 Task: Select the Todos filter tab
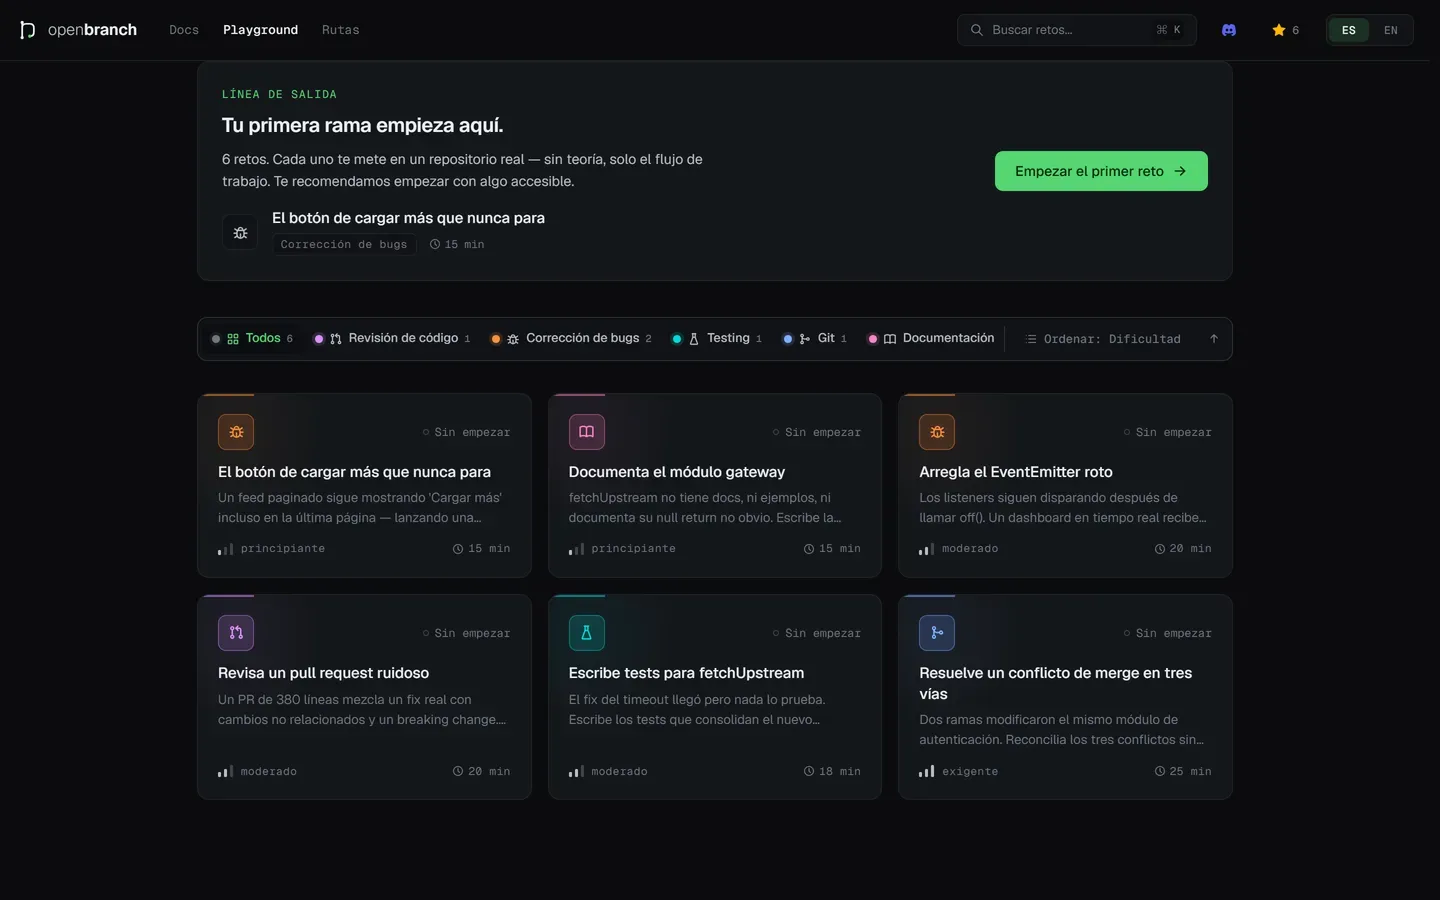point(252,339)
